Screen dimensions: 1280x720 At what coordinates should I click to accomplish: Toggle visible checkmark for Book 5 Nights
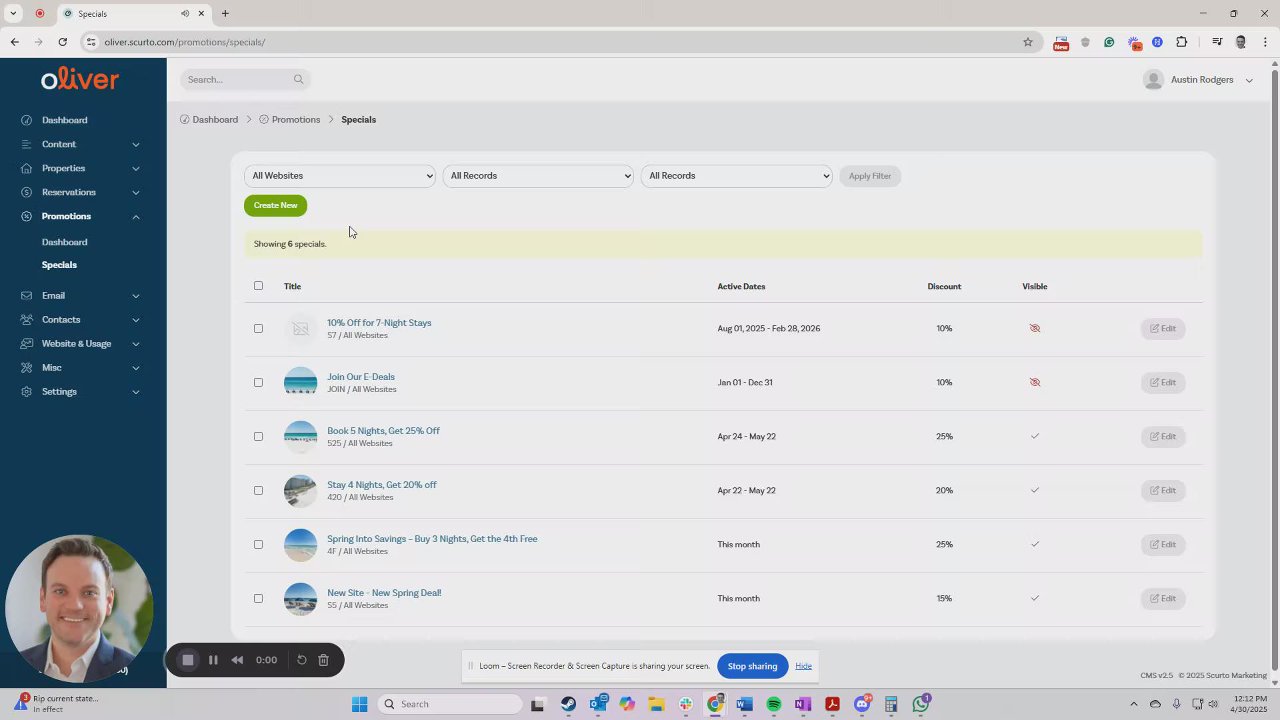click(1035, 436)
